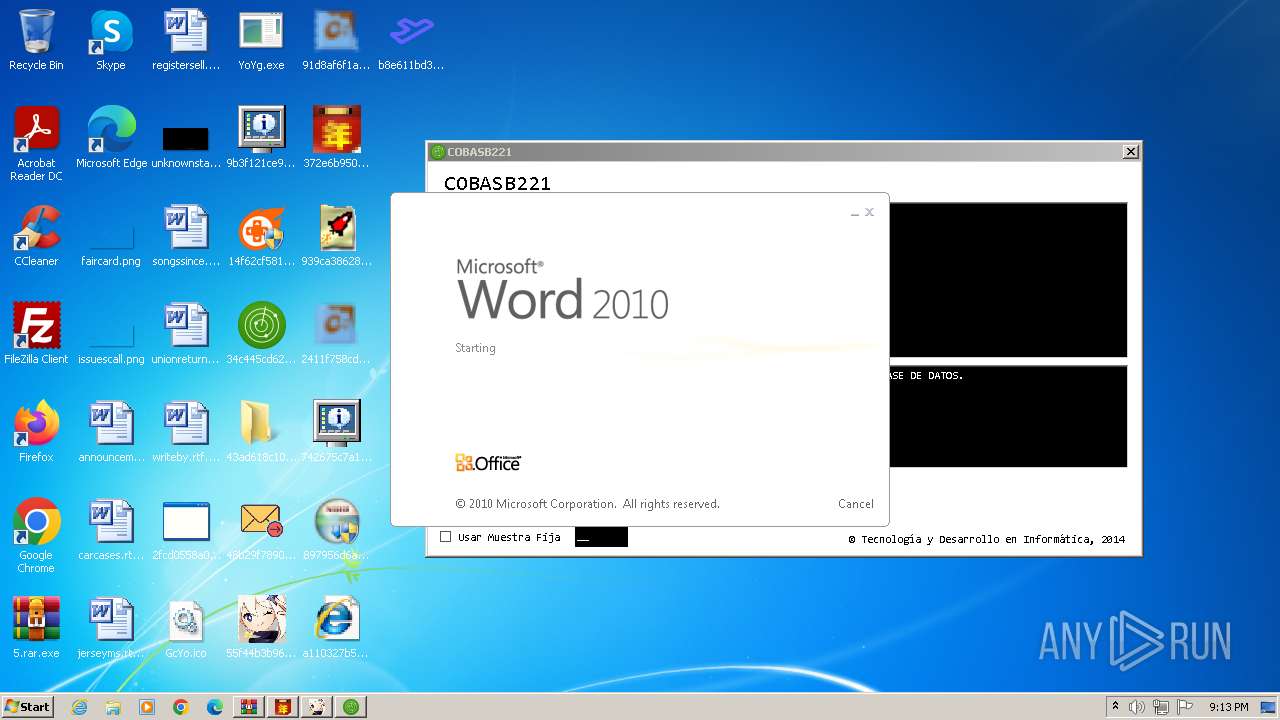Switch to the WinRAR taskbar button
This screenshot has height=720, width=1280.
pos(249,707)
